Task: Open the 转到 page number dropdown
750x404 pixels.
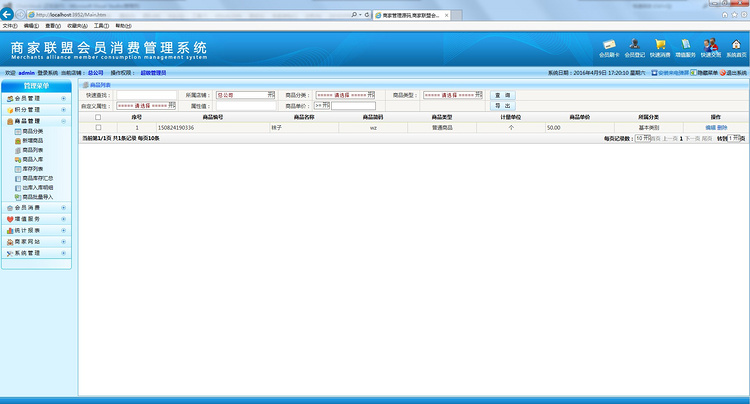Action: [735, 138]
